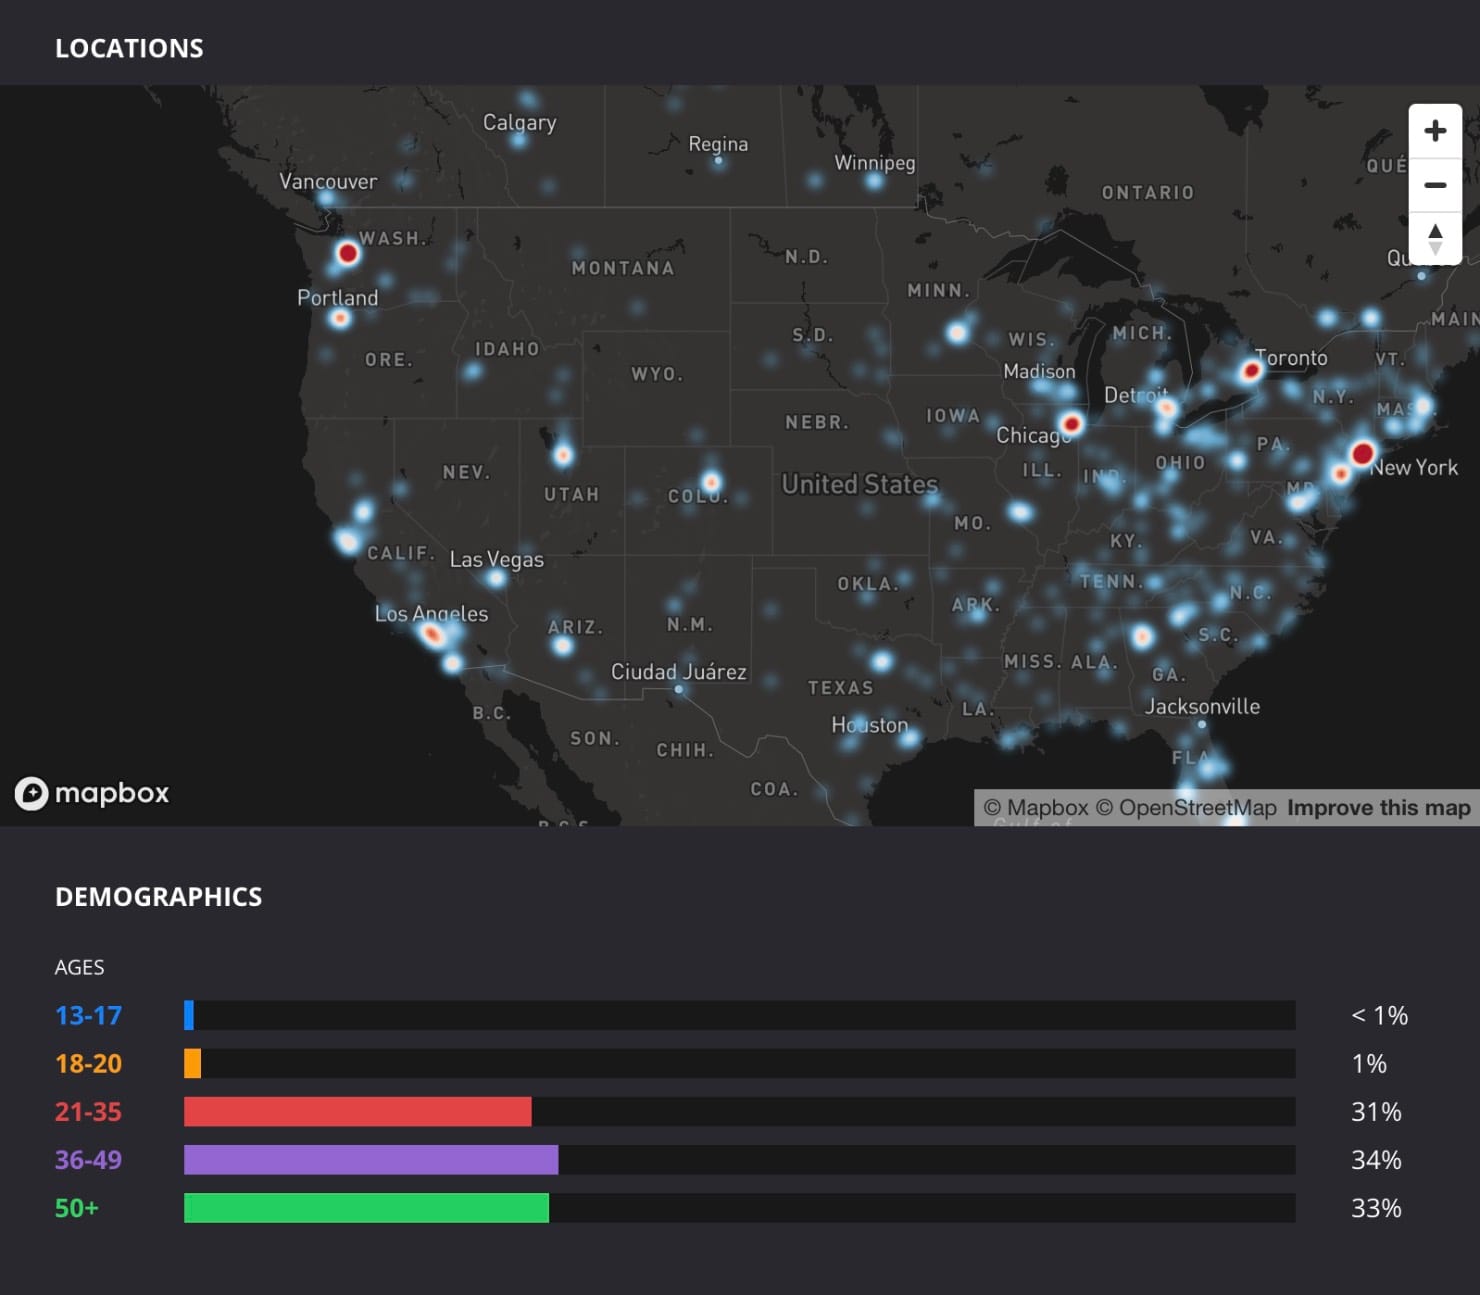This screenshot has height=1295, width=1480.
Task: Click the Improve this map link
Action: (1378, 808)
